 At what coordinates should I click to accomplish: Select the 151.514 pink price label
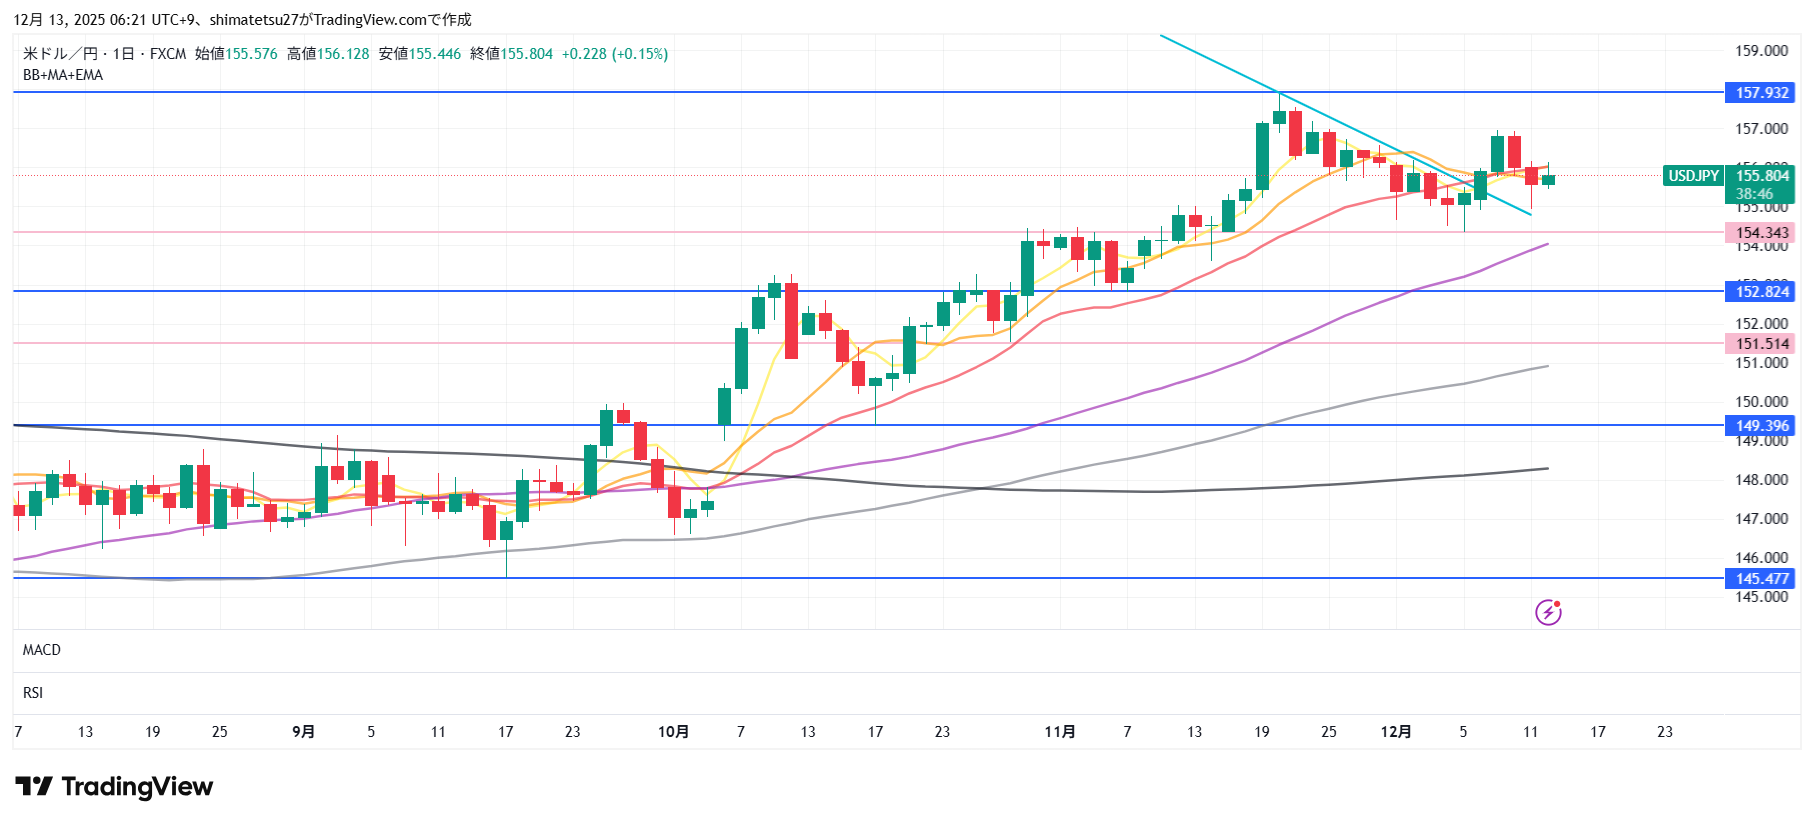point(1761,344)
